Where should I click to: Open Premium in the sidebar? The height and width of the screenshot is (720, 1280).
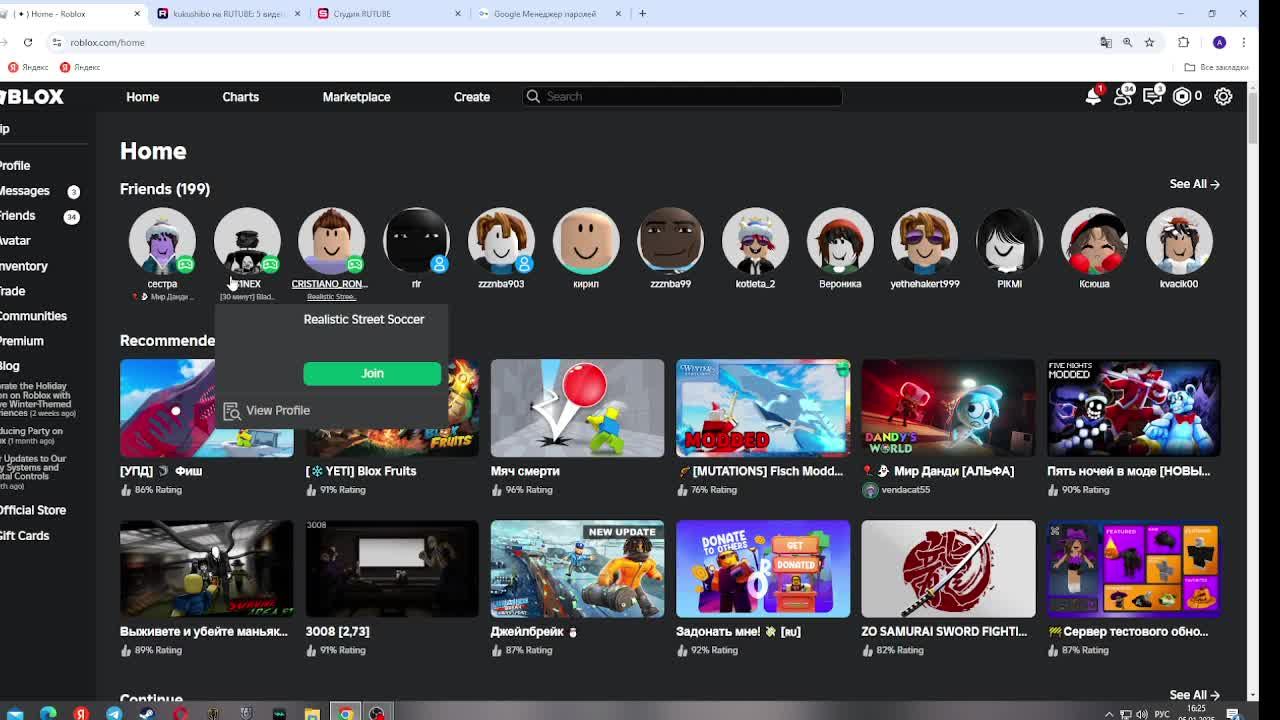coord(21,341)
